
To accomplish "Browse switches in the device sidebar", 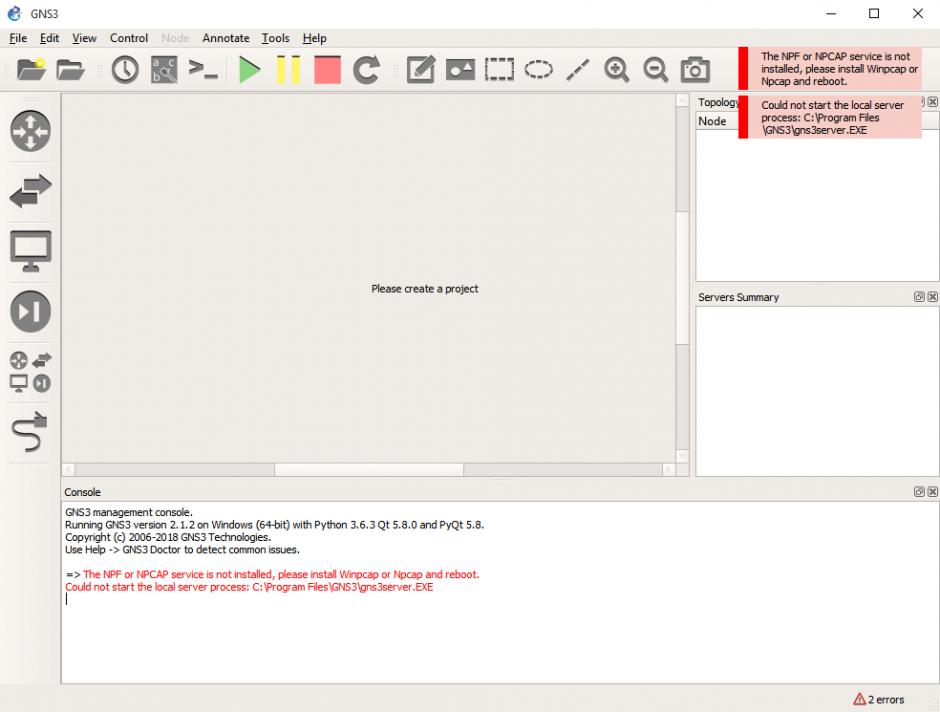I will click(31, 191).
